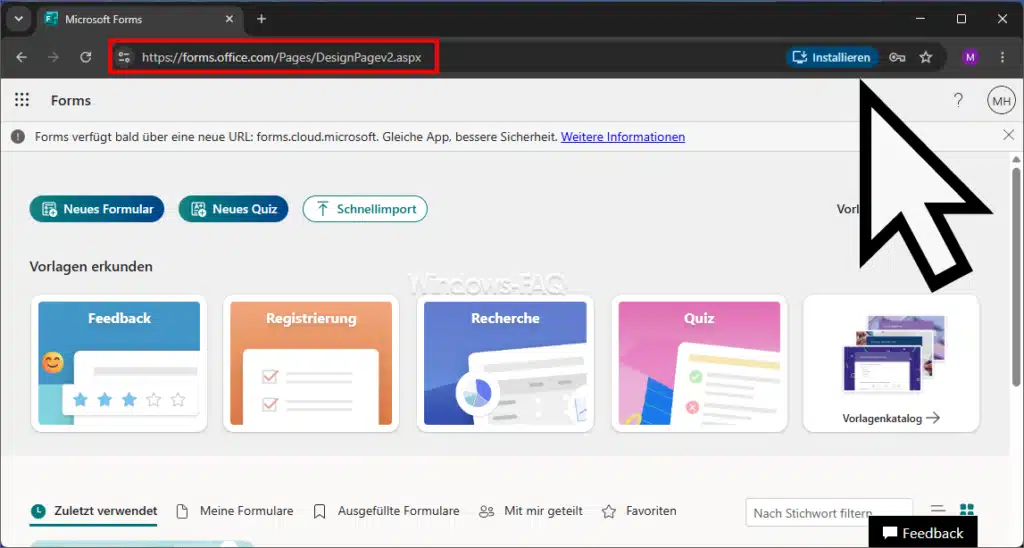Open the Microsoft 365 app launcher grid
The width and height of the screenshot is (1024, 548).
[x=22, y=100]
